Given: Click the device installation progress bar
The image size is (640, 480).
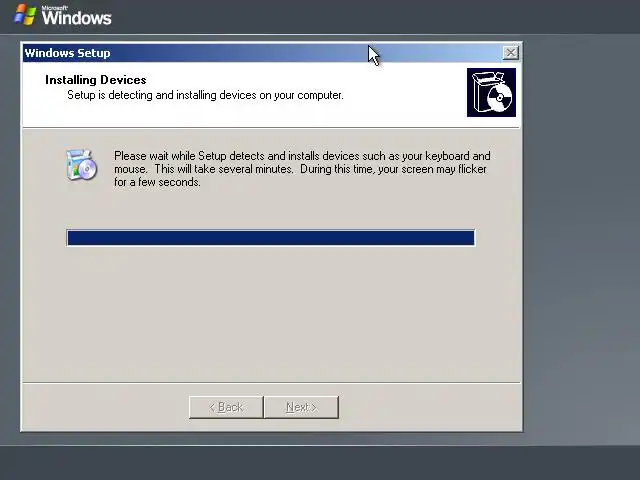Looking at the screenshot, I should point(271,238).
